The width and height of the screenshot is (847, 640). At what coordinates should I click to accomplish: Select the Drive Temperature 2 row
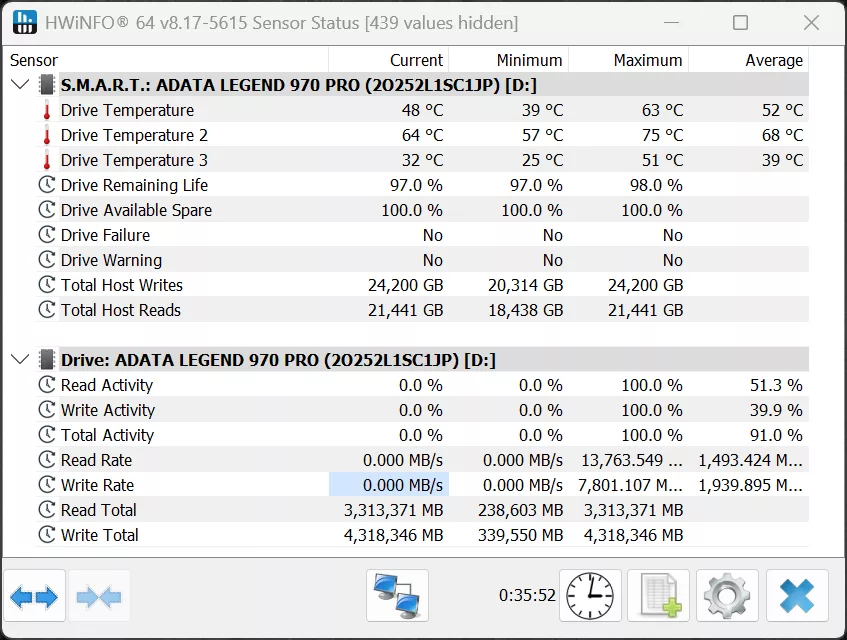click(422, 135)
